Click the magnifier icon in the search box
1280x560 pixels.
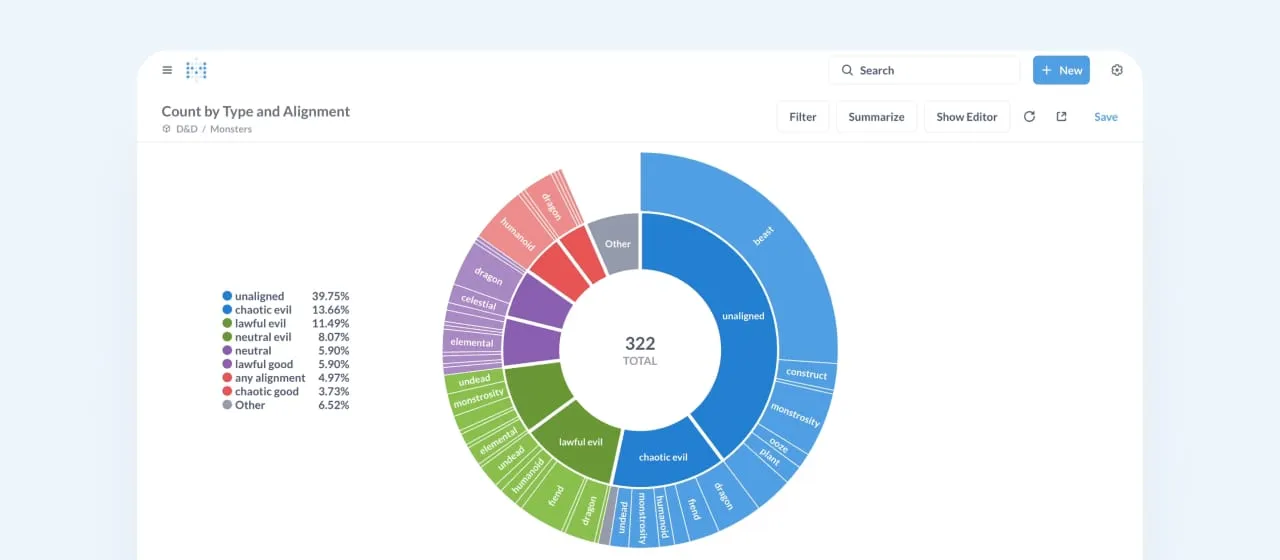point(847,70)
